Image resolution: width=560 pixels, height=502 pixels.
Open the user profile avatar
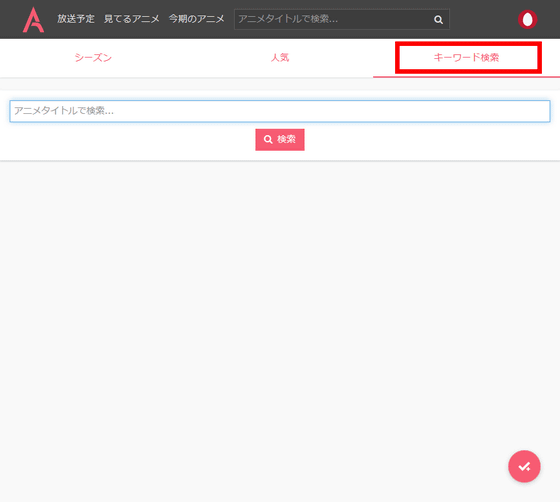pos(528,19)
